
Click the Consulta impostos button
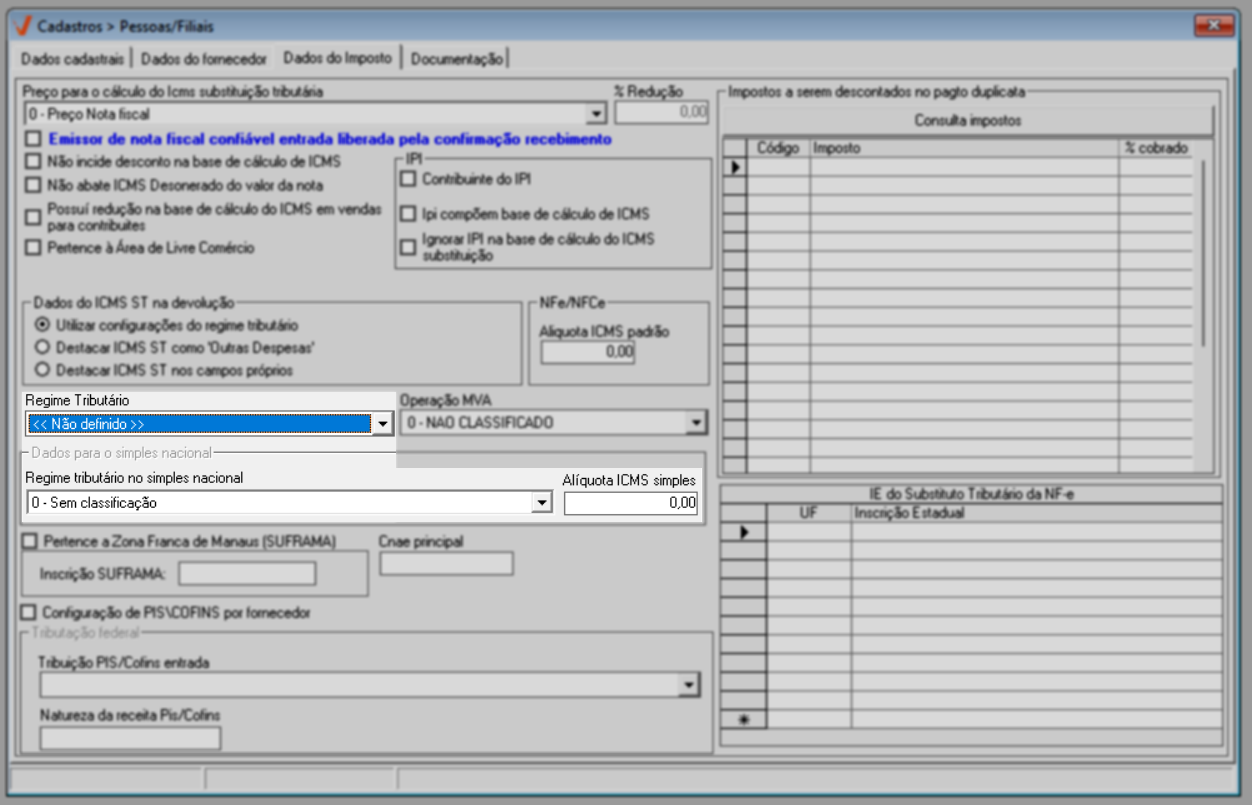(x=967, y=121)
